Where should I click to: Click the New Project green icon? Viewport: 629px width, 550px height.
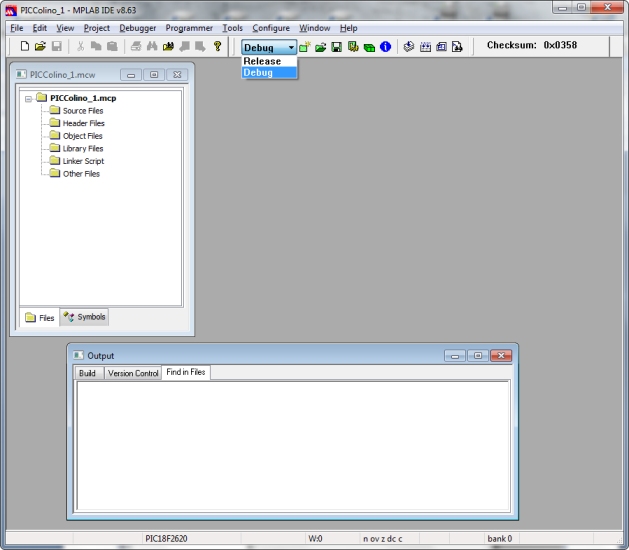pos(305,47)
